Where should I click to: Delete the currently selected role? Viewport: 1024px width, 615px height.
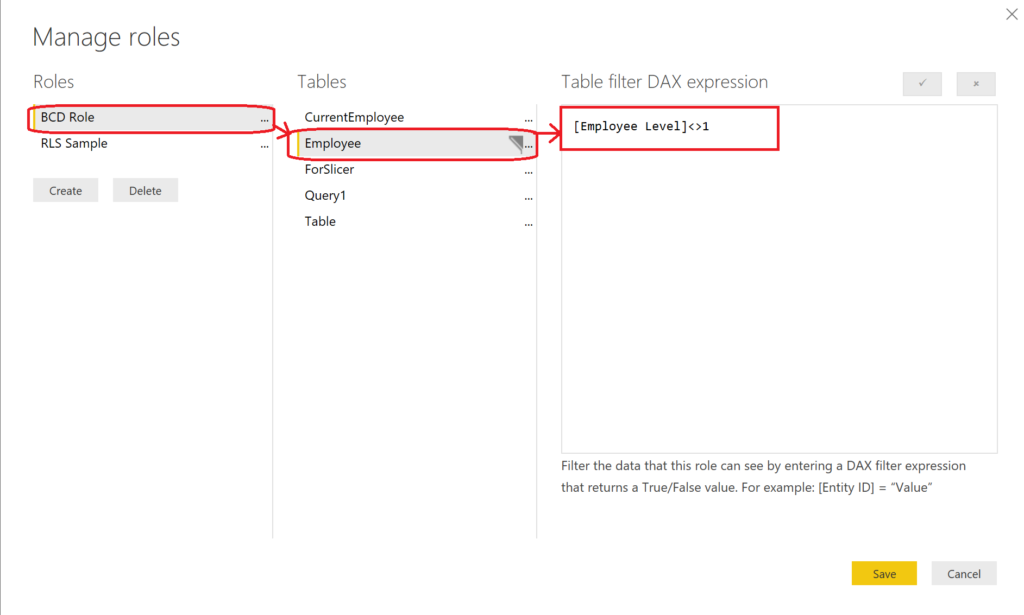(145, 189)
